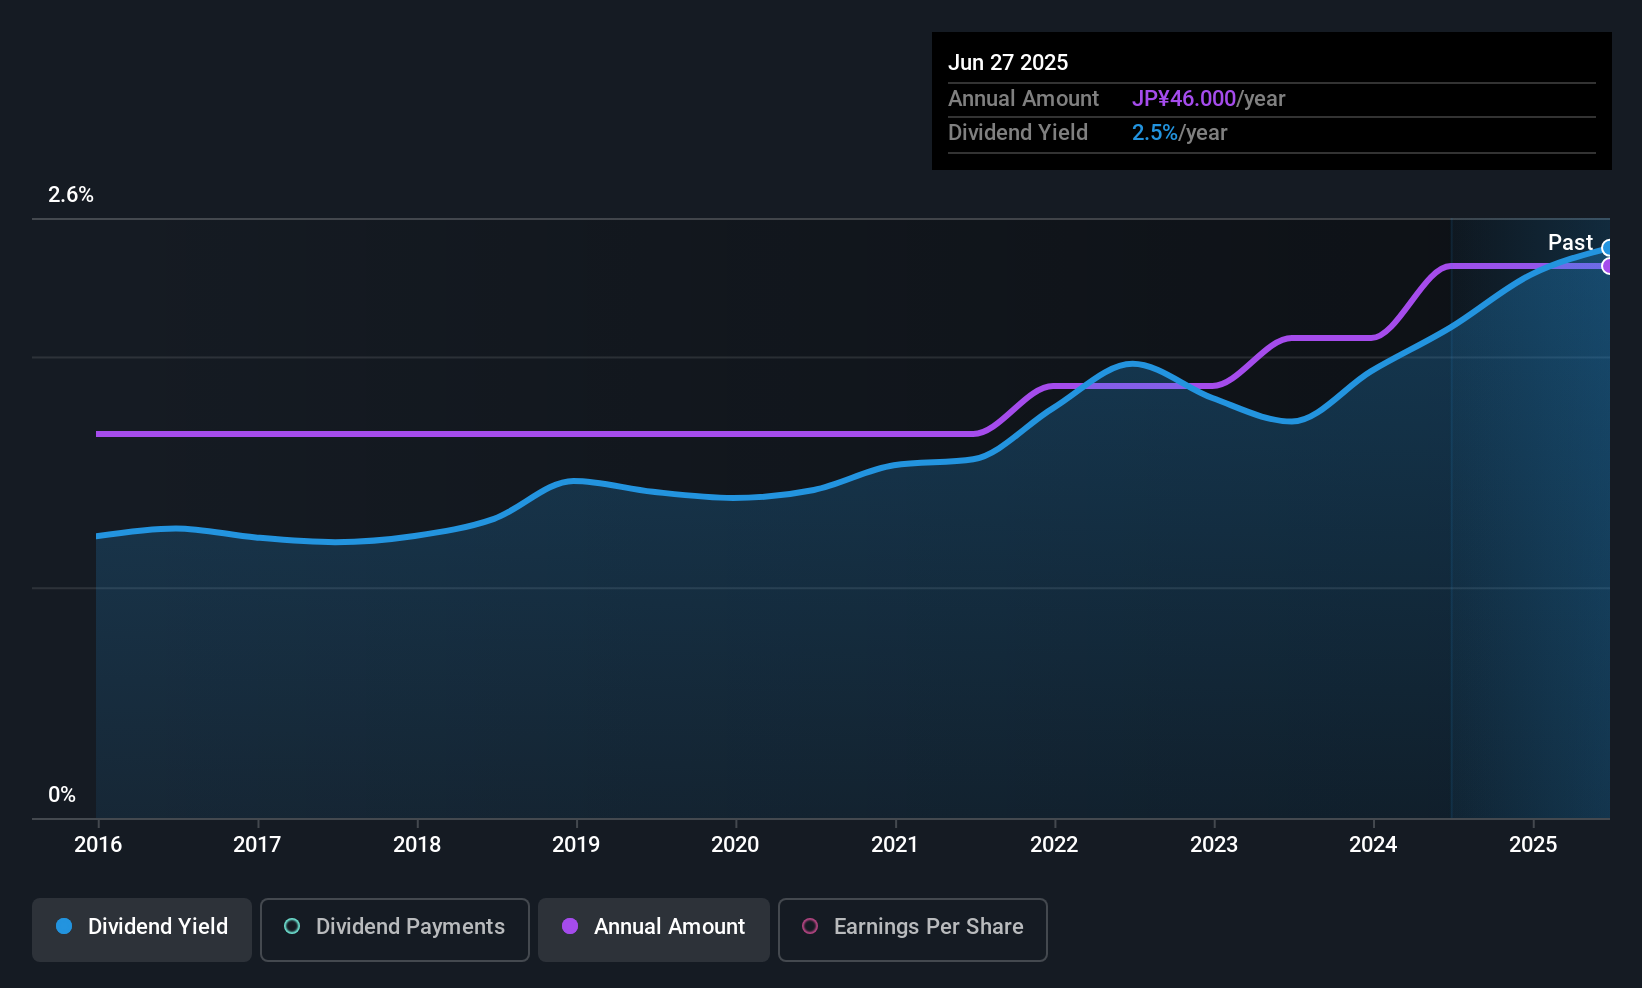This screenshot has width=1642, height=988.
Task: Enable the Dividend Payments legend series
Action: (x=395, y=927)
